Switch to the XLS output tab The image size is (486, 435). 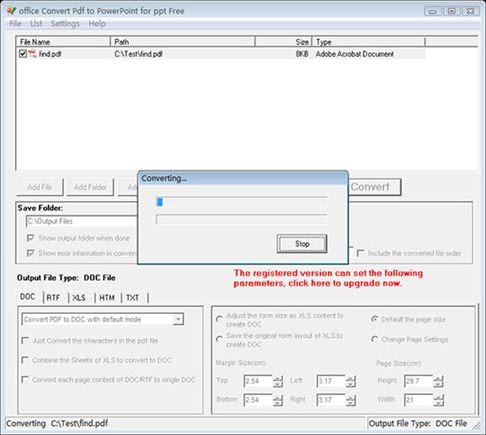[x=79, y=298]
